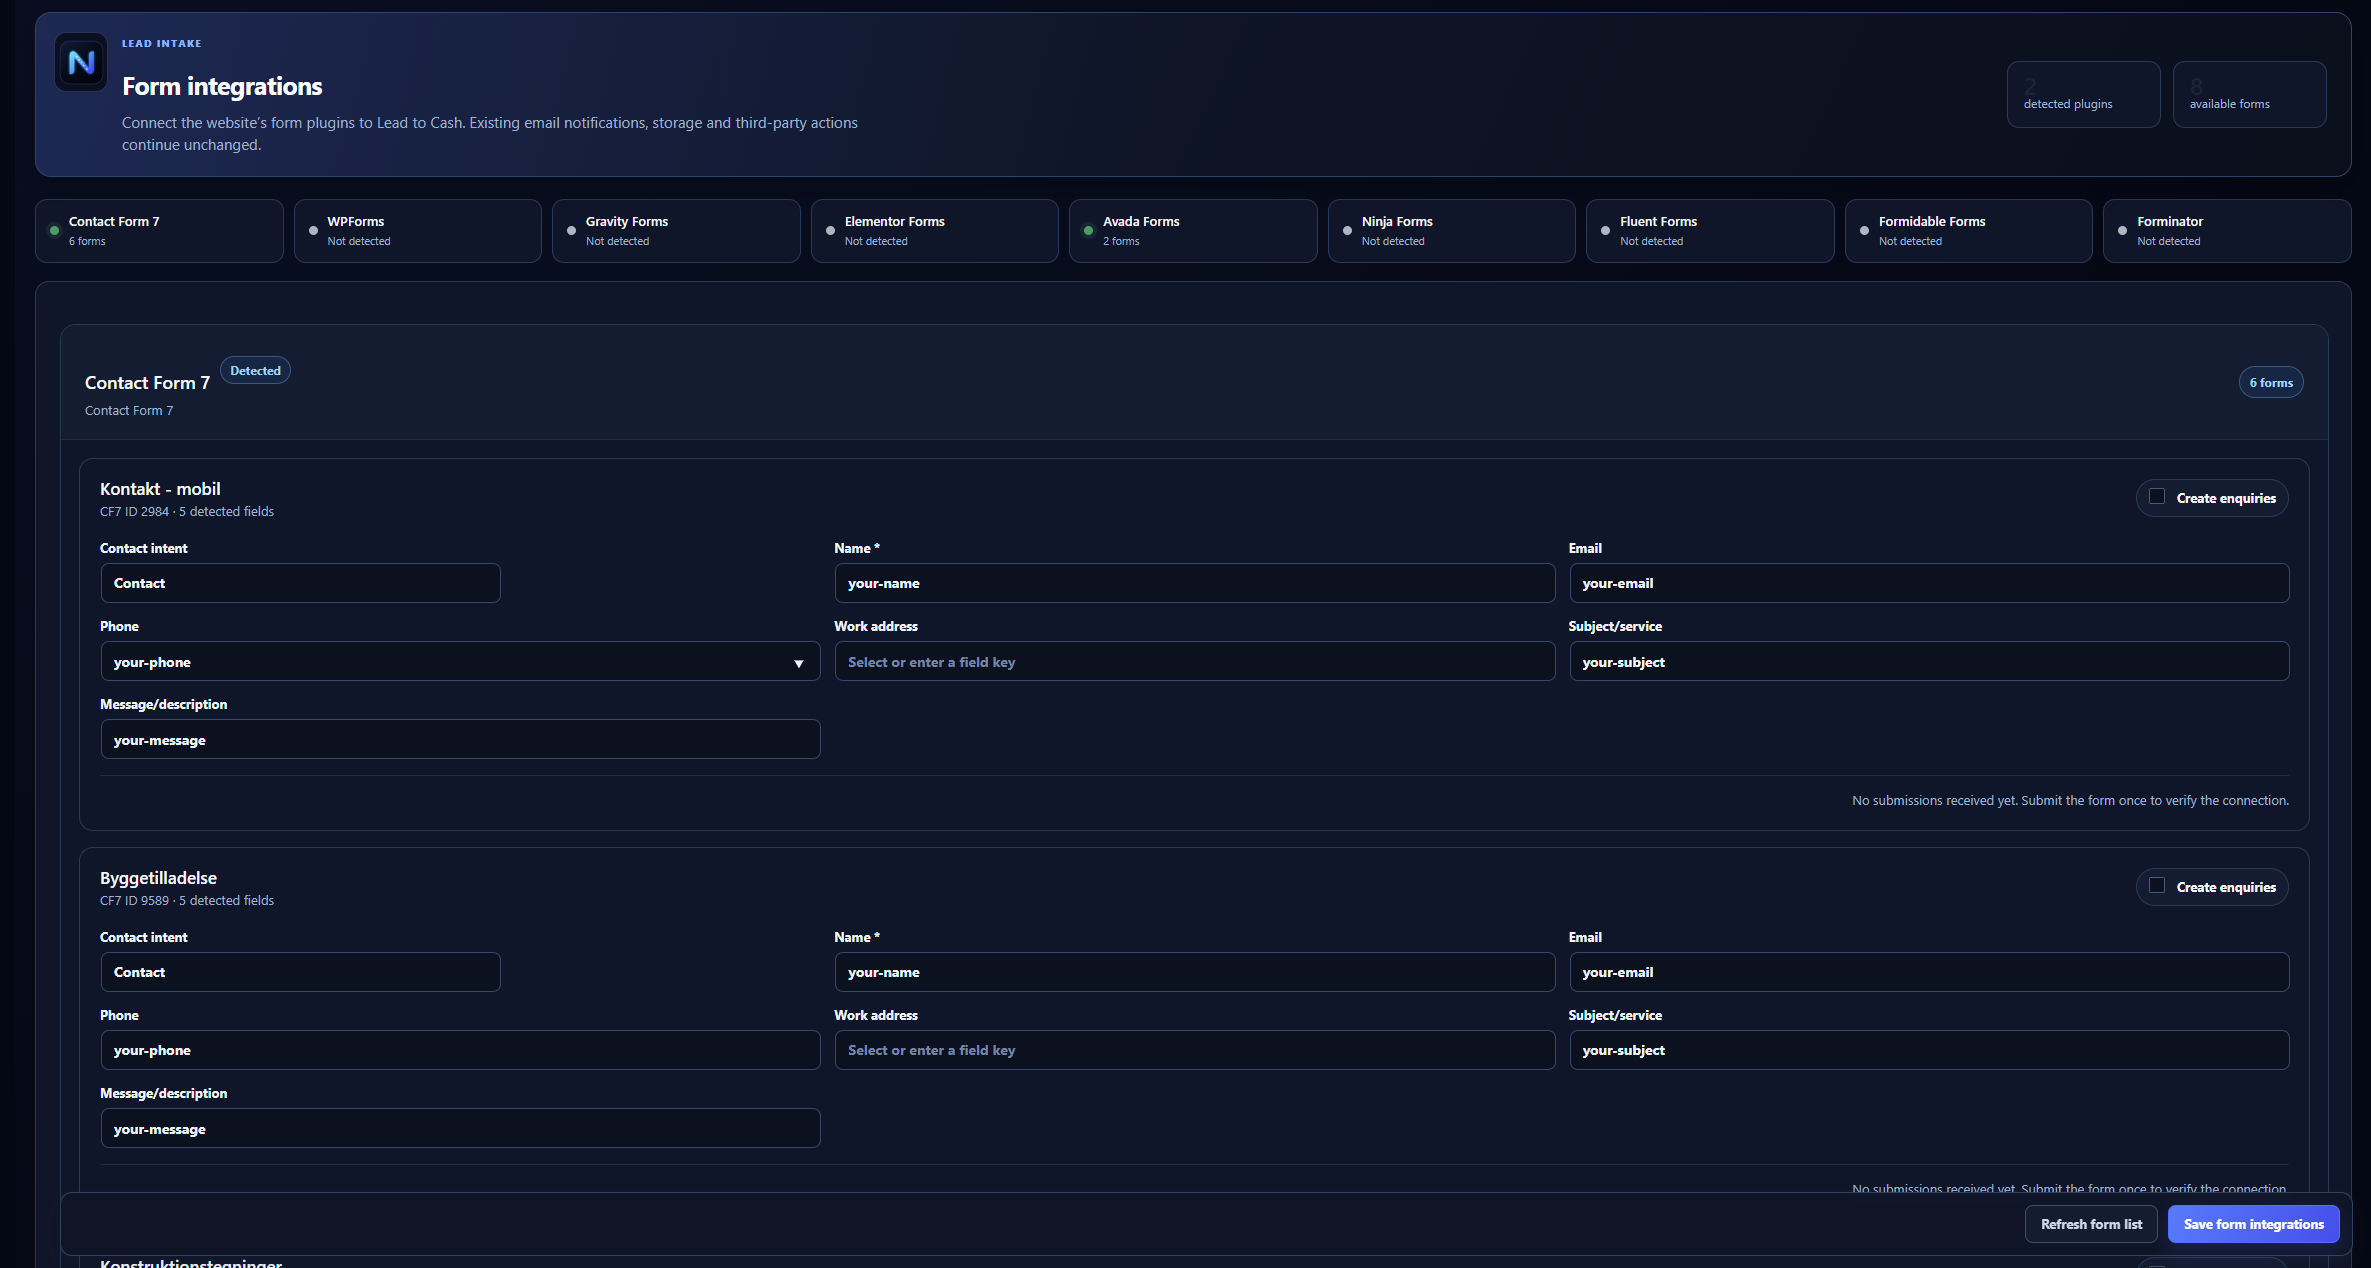Viewport: 2371px width, 1268px height.
Task: Open Contact intent dropdown in Byggetilladelse
Action: coord(300,972)
